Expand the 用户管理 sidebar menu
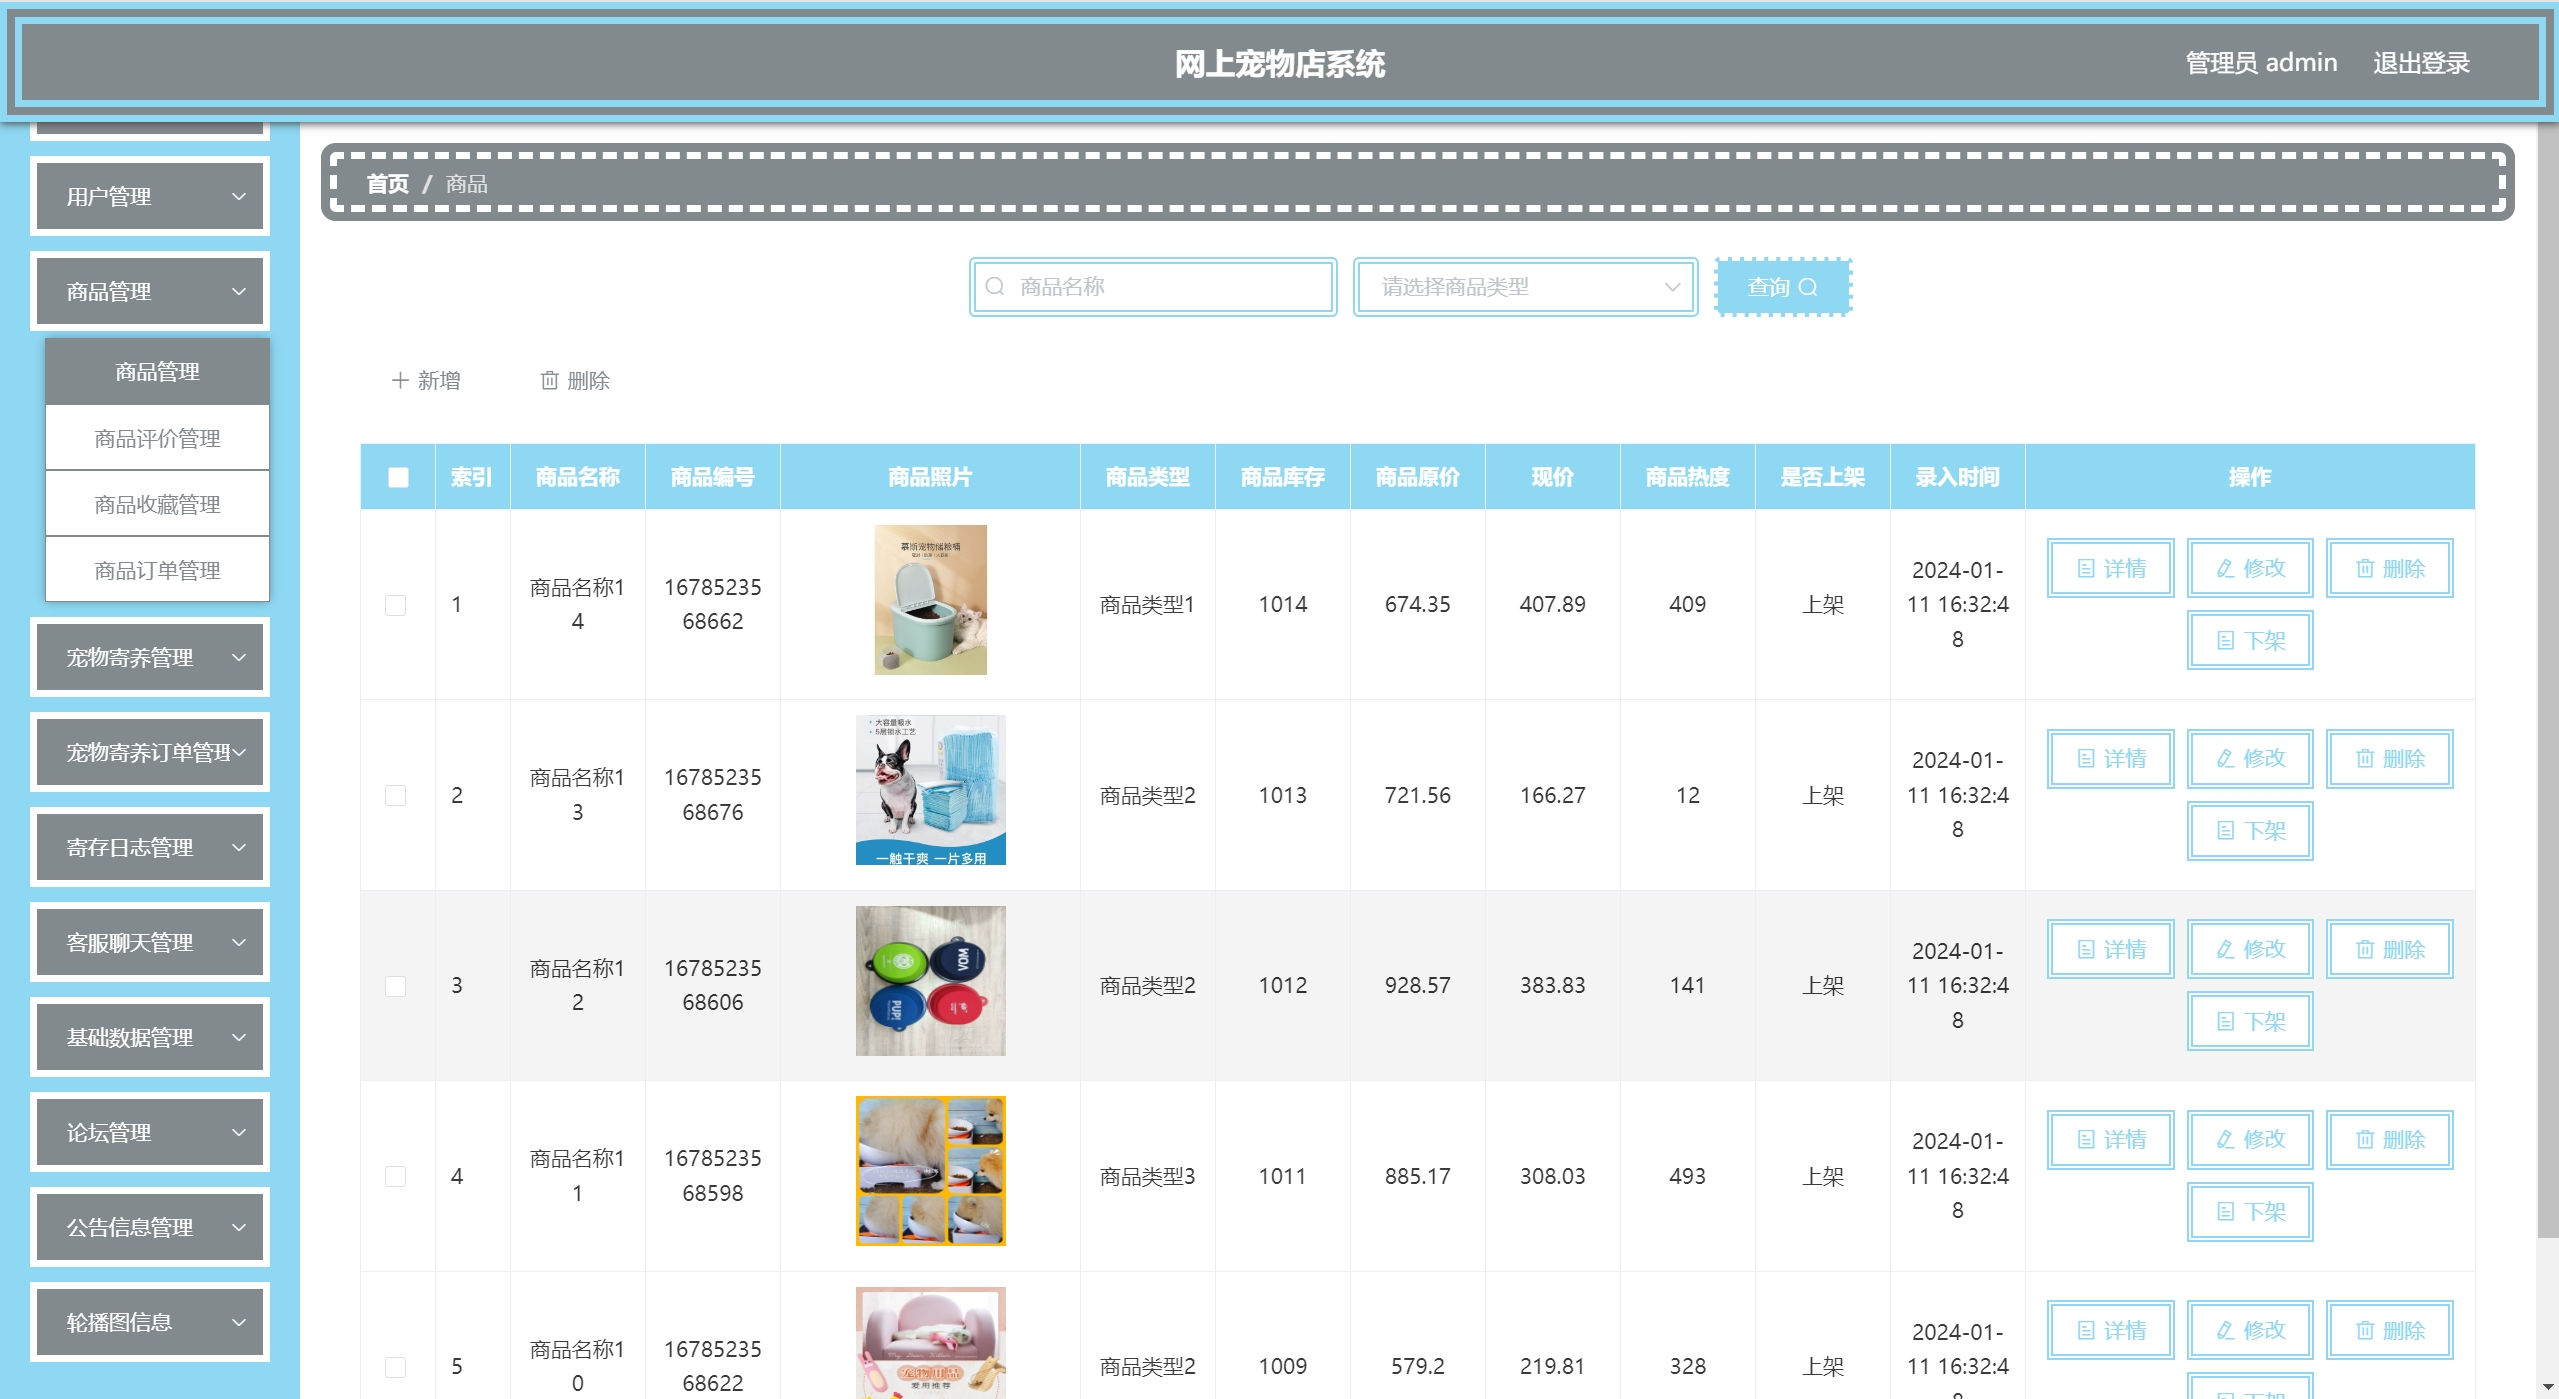 (x=150, y=197)
